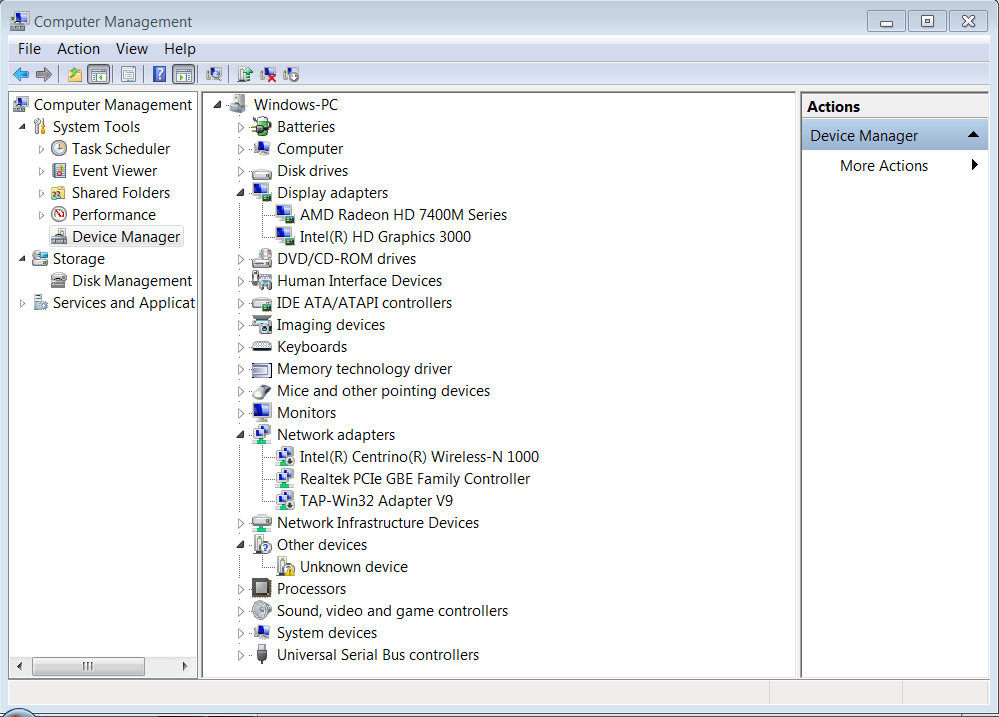Click Uninstall device icon with red X
Viewport: 999px width, 717px height.
tap(268, 75)
